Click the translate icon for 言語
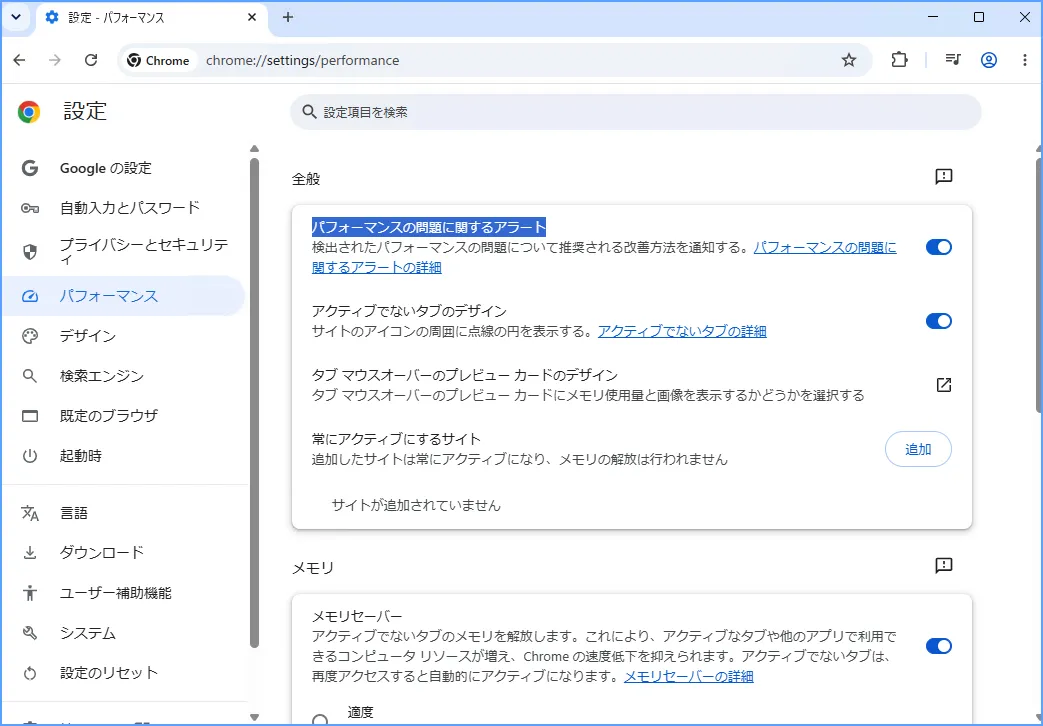 tap(30, 513)
